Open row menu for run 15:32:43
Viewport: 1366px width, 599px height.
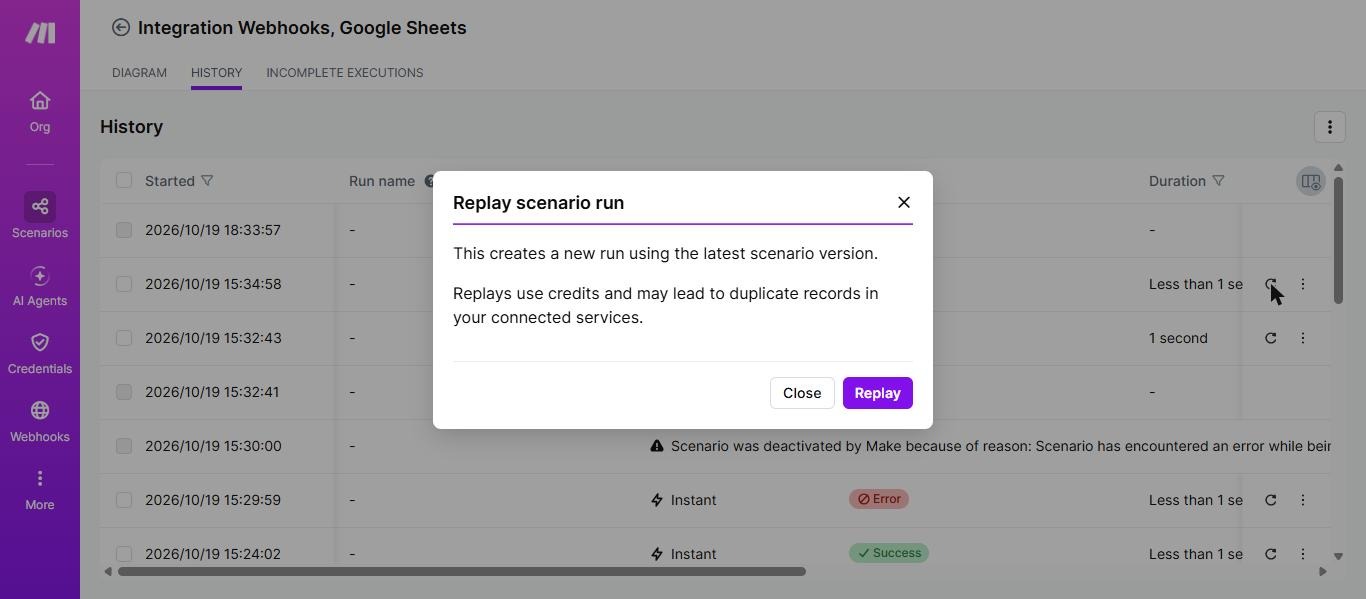(x=1303, y=338)
